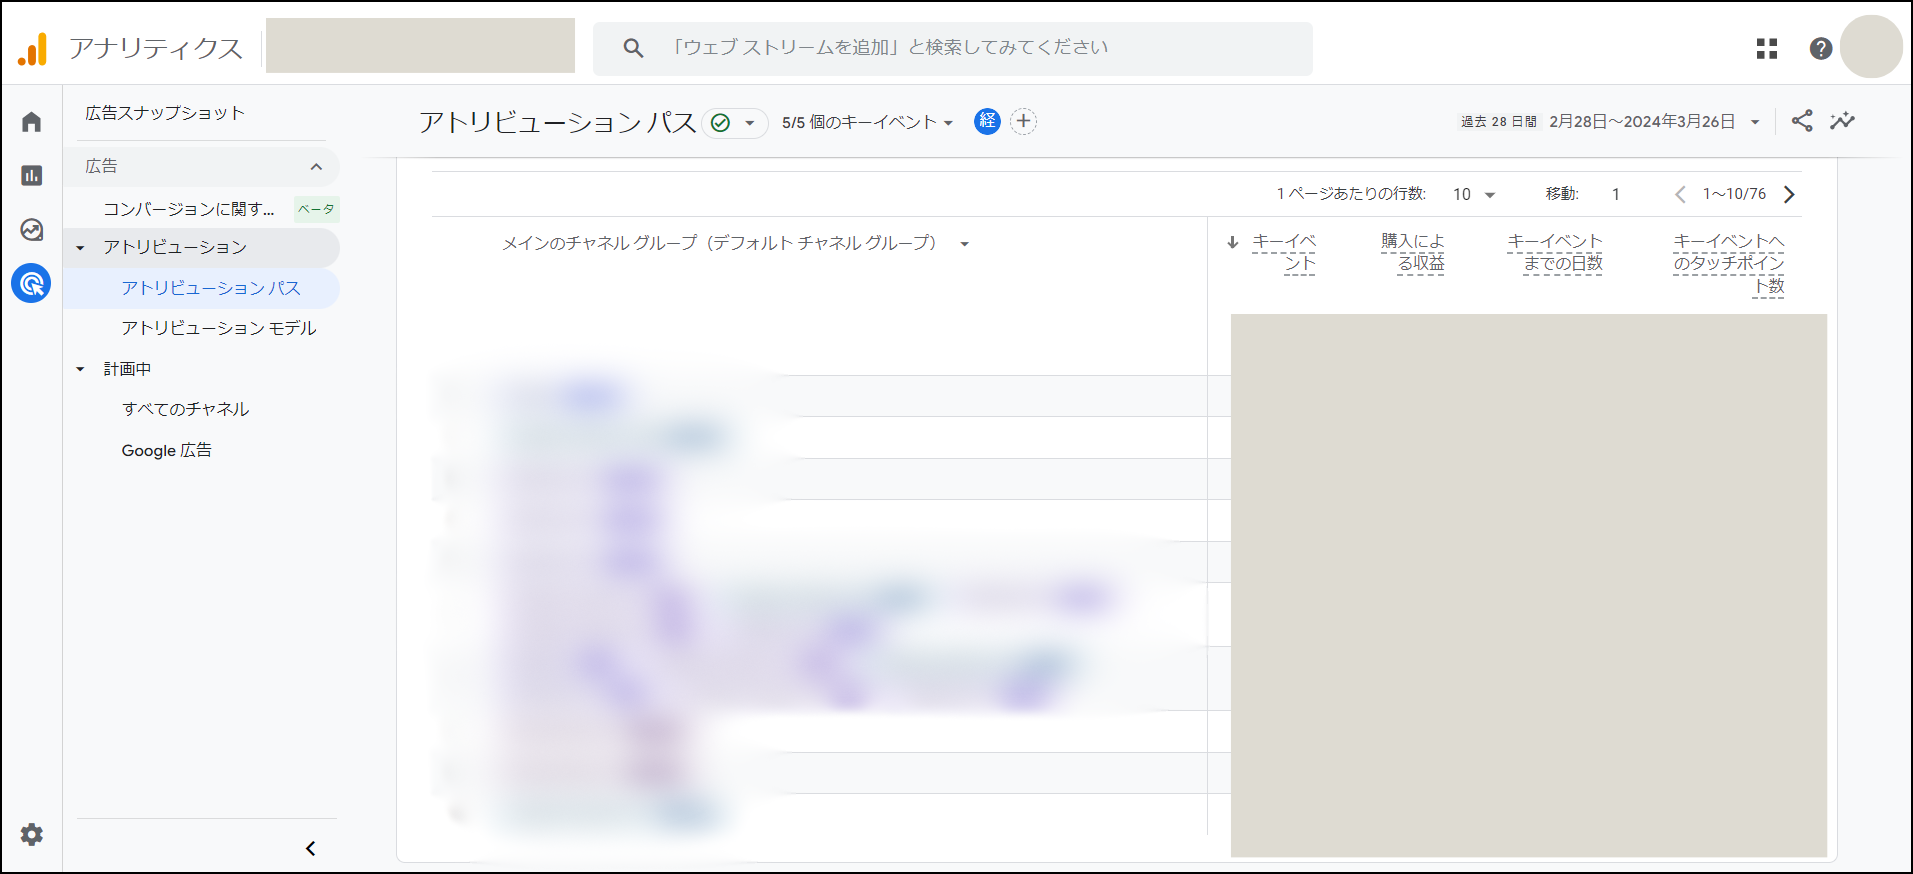Open rows per page dropdown
Viewport: 1913px width, 874px height.
pos(1474,194)
